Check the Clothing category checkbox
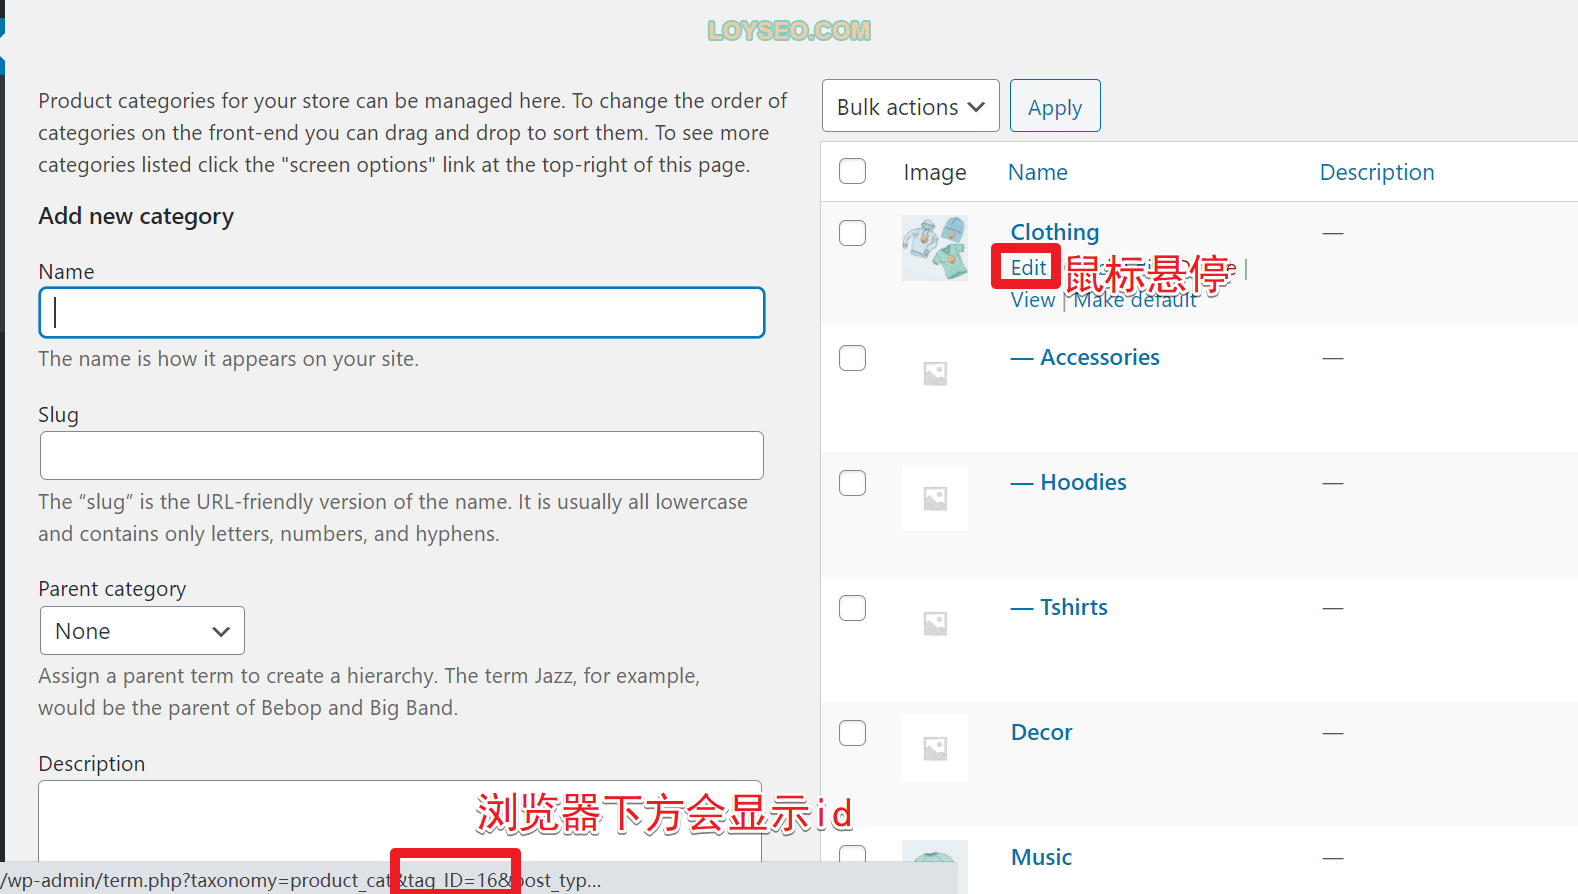This screenshot has width=1578, height=894. coord(852,232)
